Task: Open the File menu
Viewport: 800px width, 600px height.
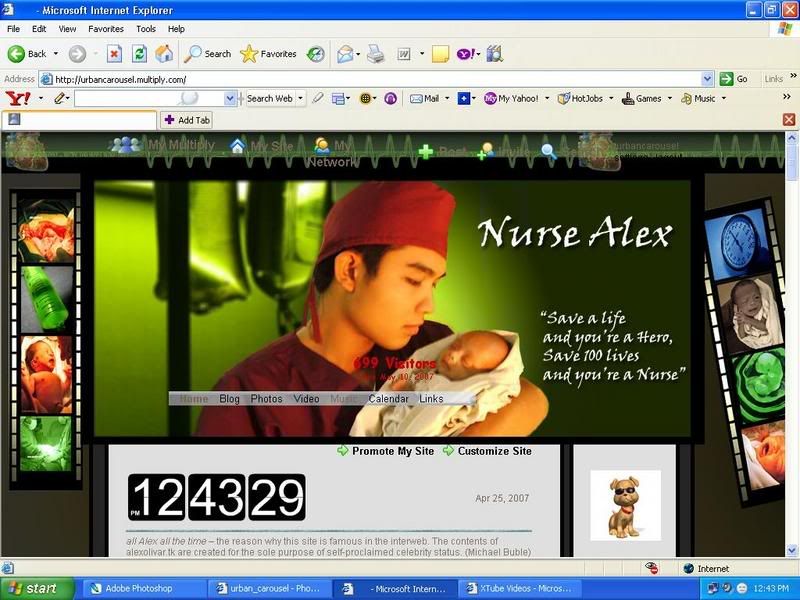Action: [13, 29]
